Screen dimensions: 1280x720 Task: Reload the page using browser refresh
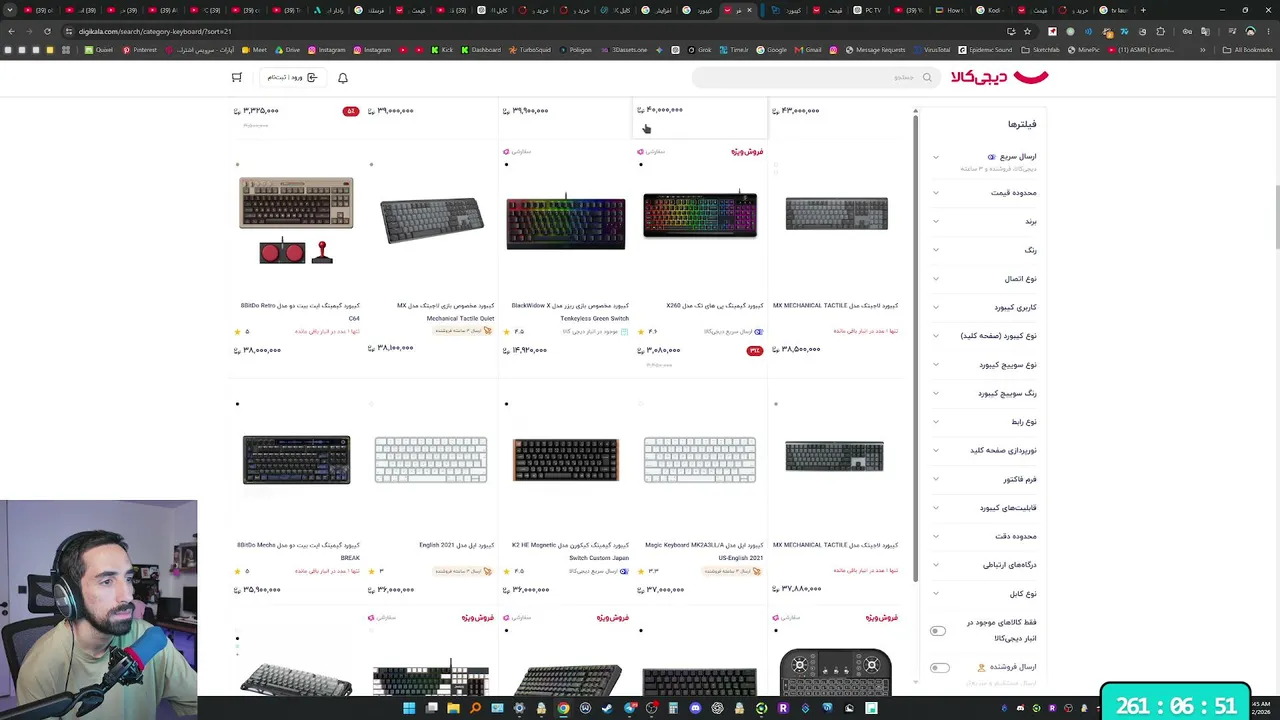click(x=48, y=31)
